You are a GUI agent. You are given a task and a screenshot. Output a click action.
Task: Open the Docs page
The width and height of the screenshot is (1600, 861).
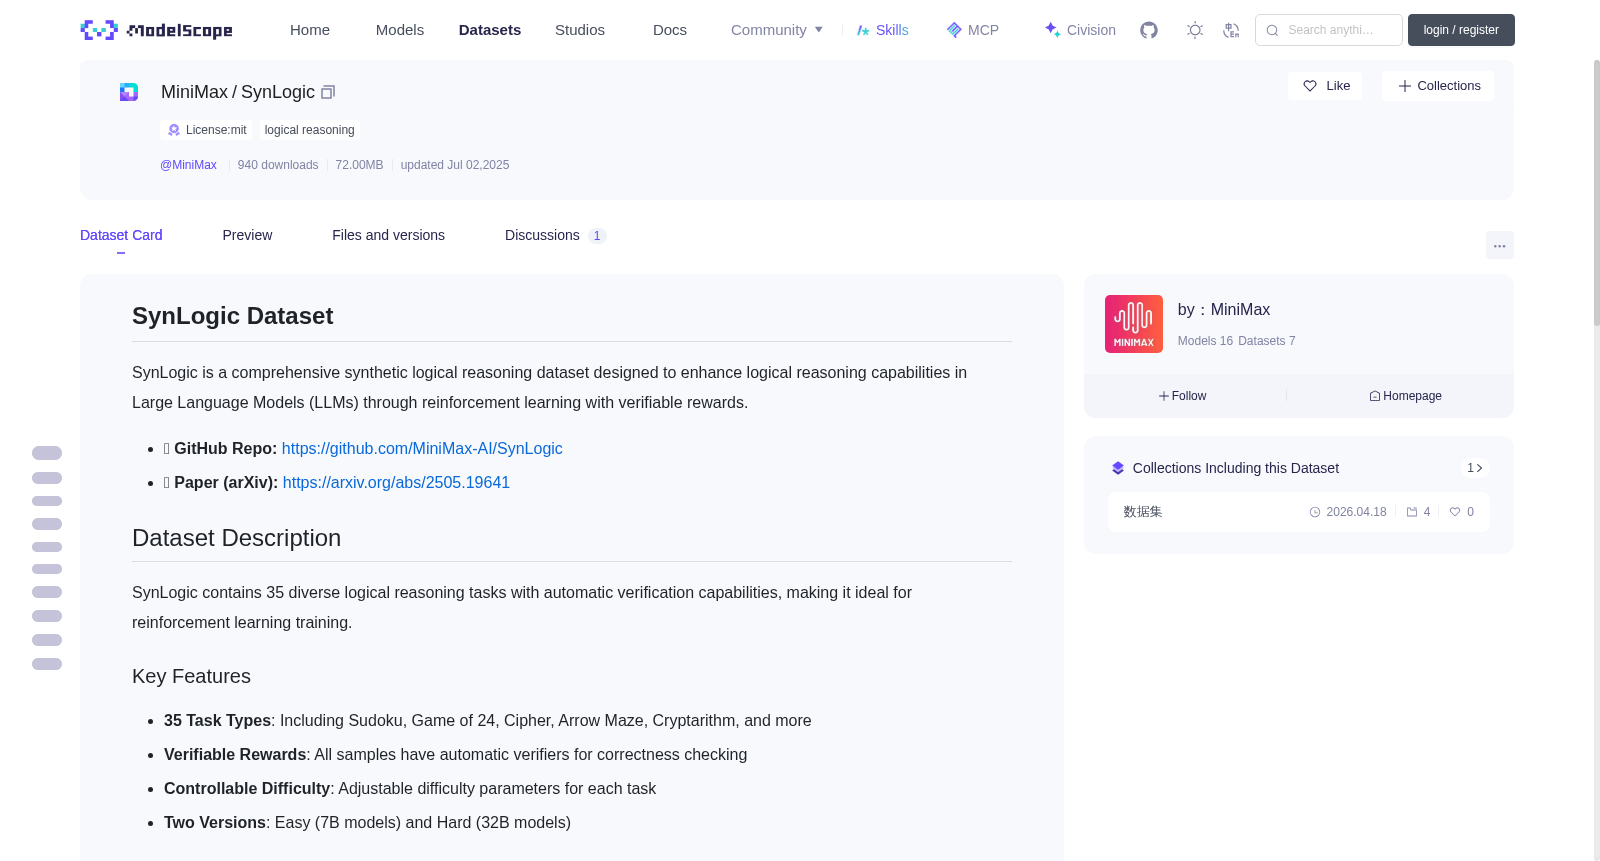pos(670,30)
